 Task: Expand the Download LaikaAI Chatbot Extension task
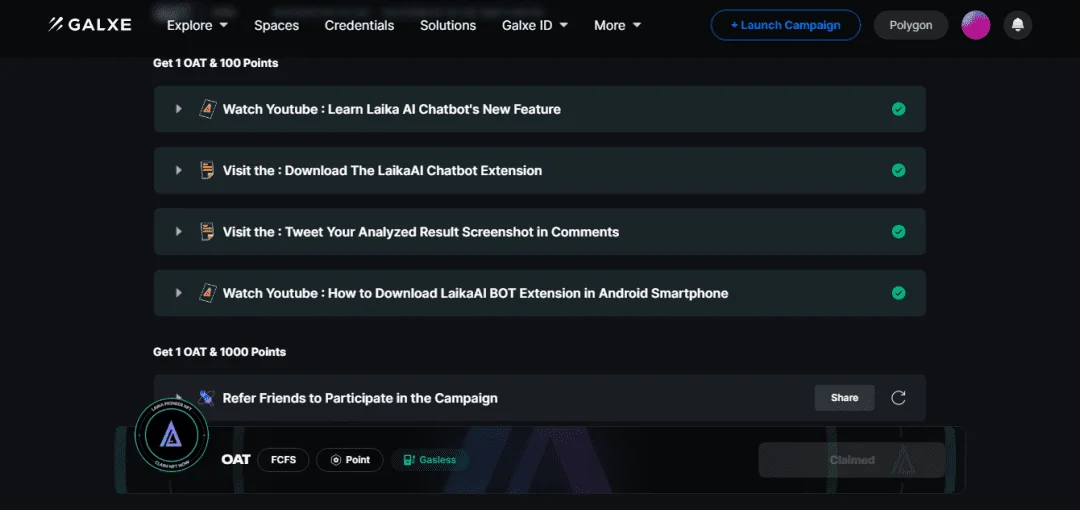coord(178,170)
